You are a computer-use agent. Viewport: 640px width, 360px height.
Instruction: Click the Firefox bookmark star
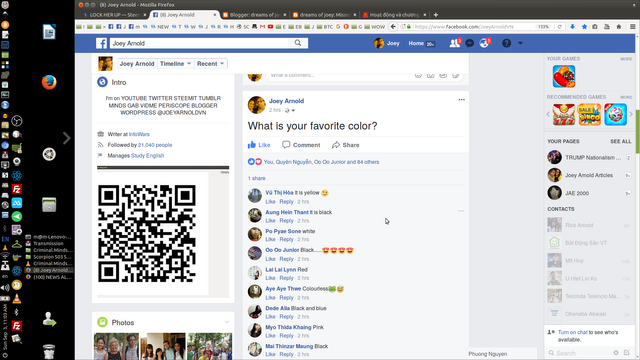pos(584,27)
